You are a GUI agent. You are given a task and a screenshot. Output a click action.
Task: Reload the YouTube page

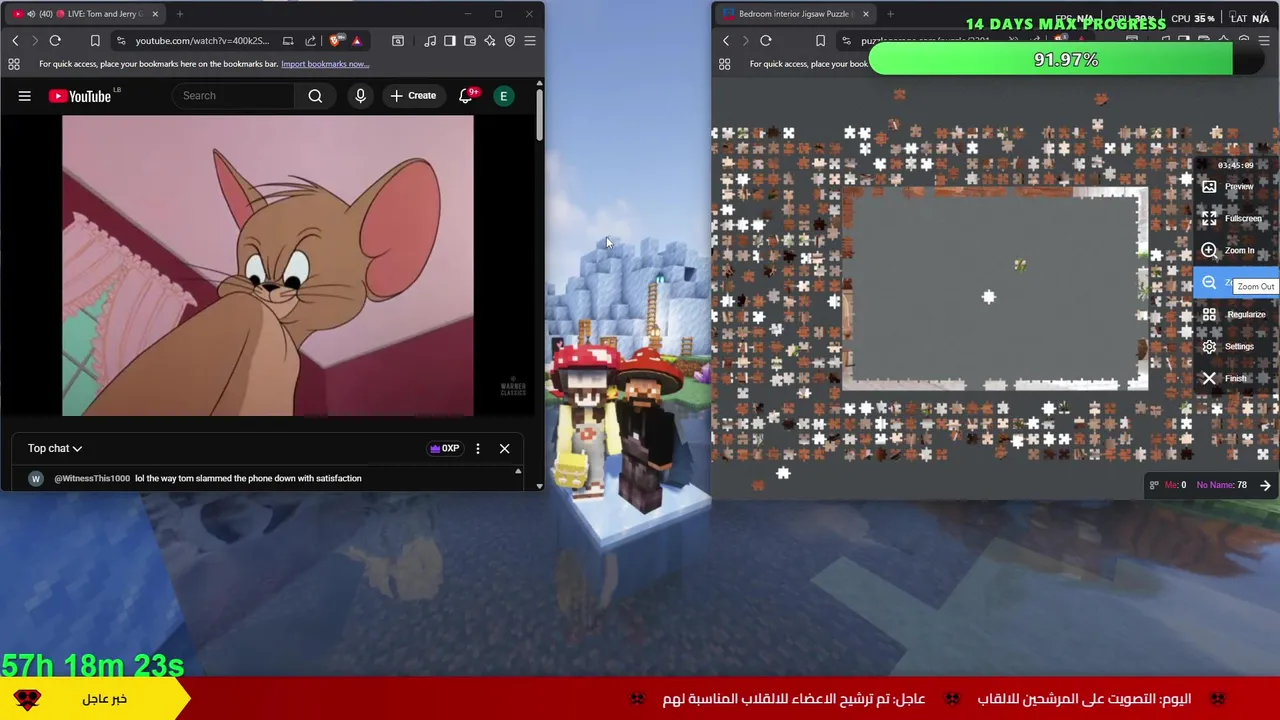click(x=55, y=41)
